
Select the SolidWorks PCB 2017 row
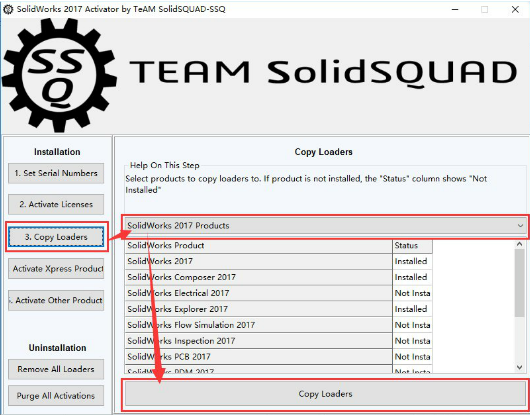click(259, 357)
